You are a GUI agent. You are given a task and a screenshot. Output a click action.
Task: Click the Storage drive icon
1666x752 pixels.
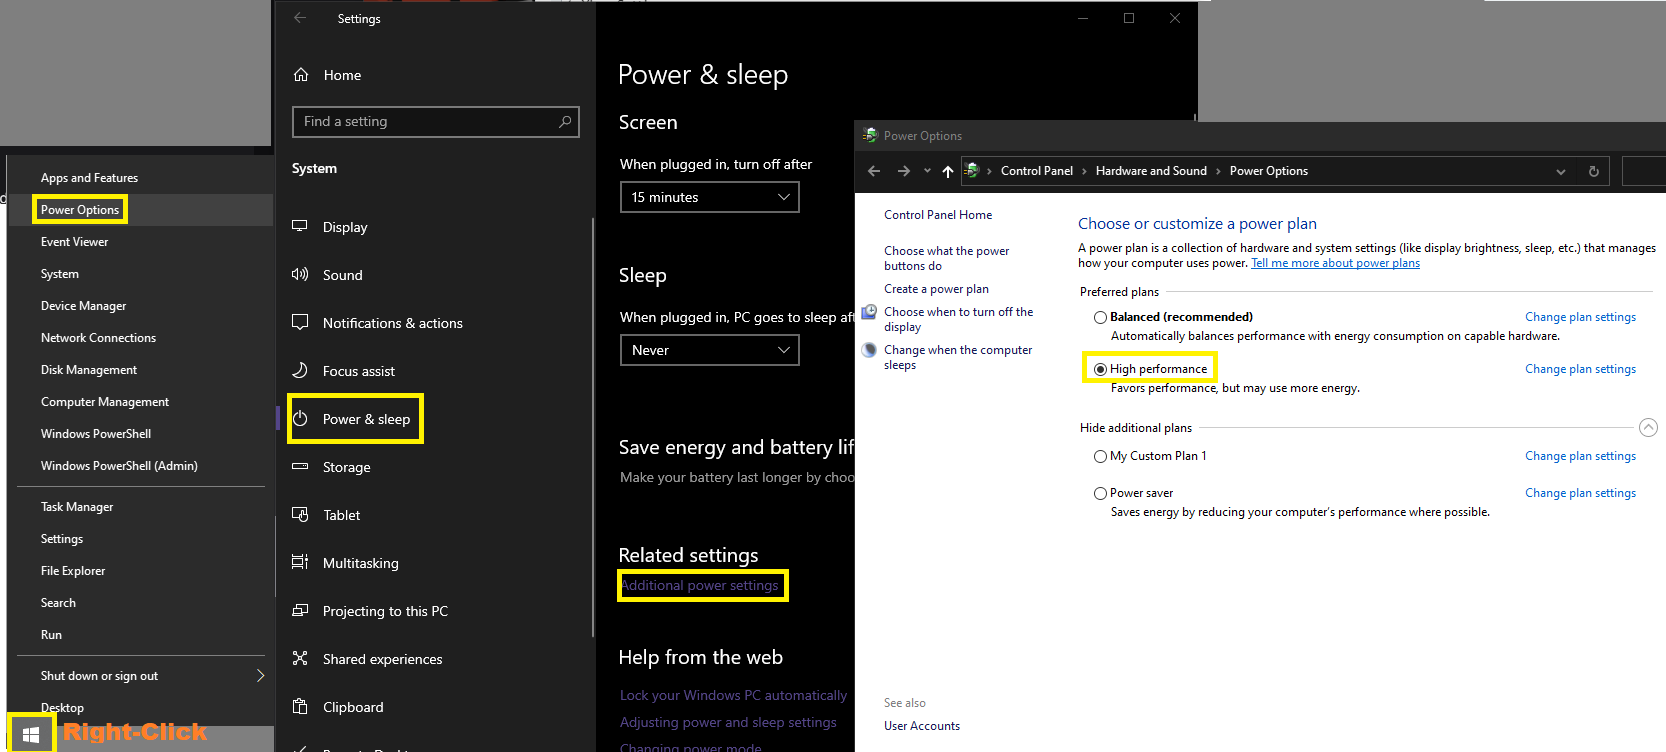pos(300,467)
